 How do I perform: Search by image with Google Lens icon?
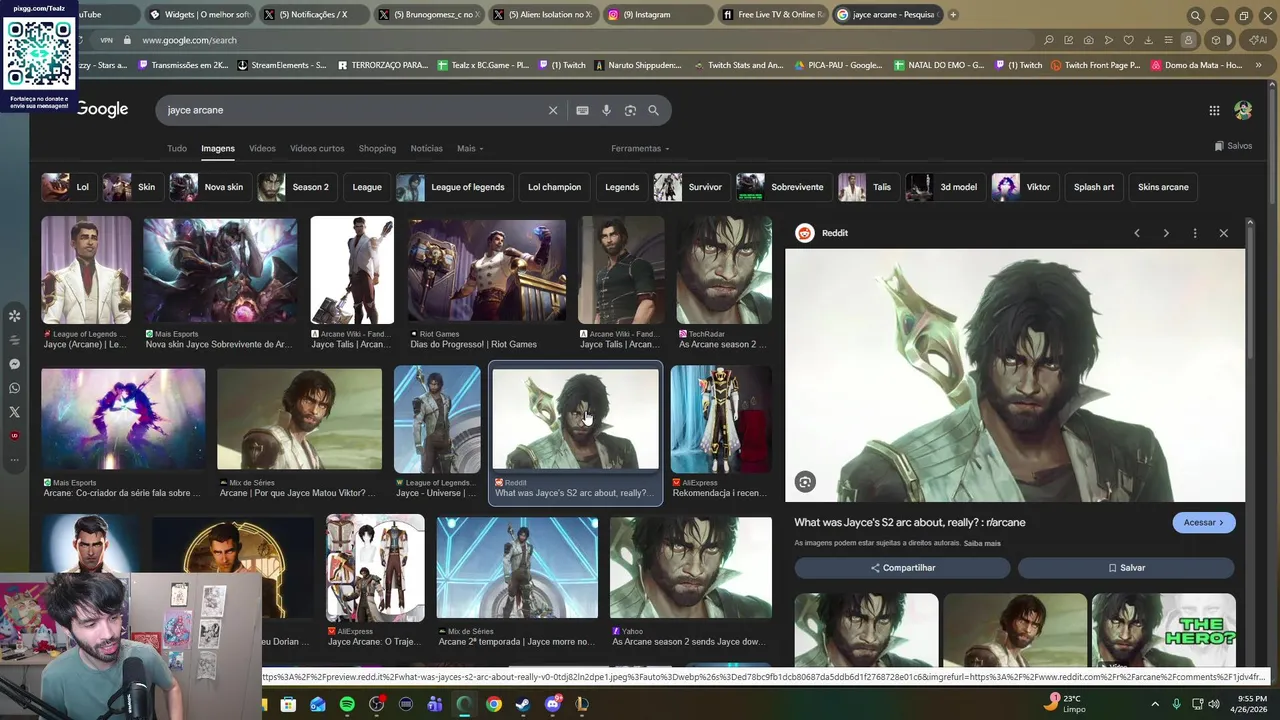point(630,110)
